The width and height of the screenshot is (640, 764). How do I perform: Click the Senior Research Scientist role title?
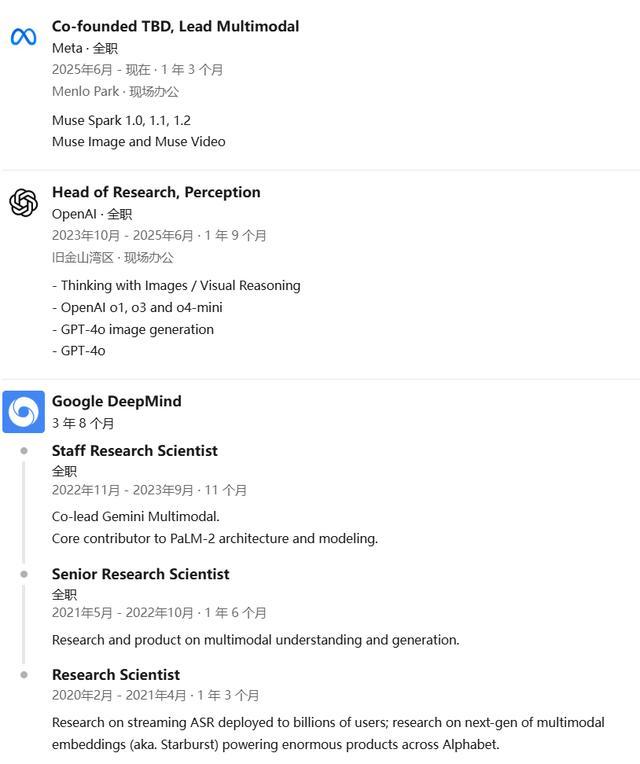pyautogui.click(x=140, y=574)
